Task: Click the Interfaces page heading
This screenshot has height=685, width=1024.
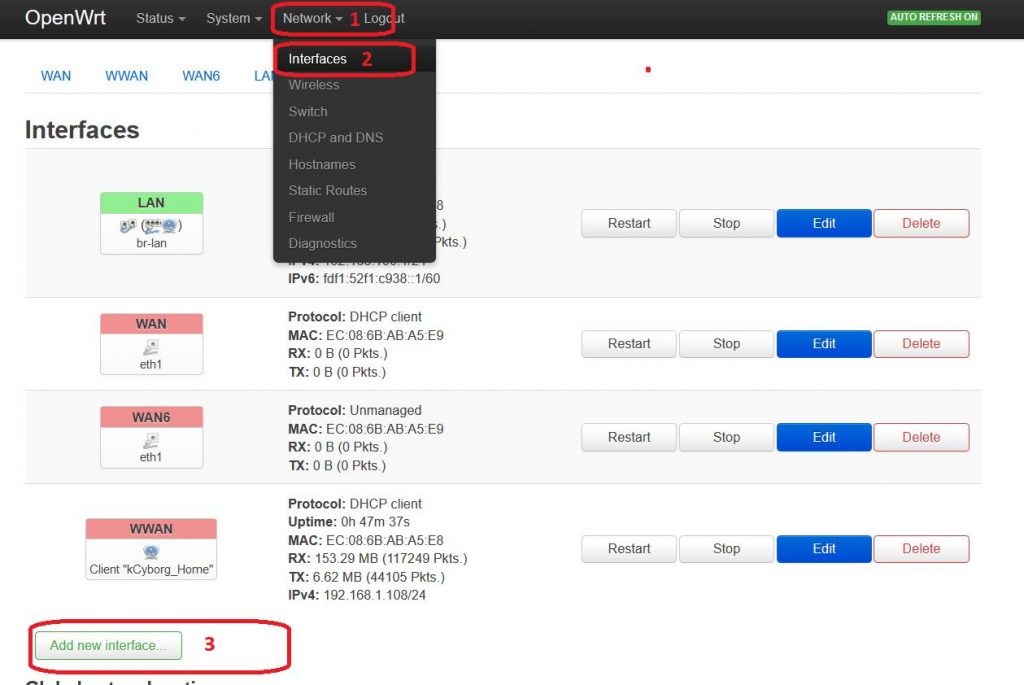Action: click(x=82, y=130)
